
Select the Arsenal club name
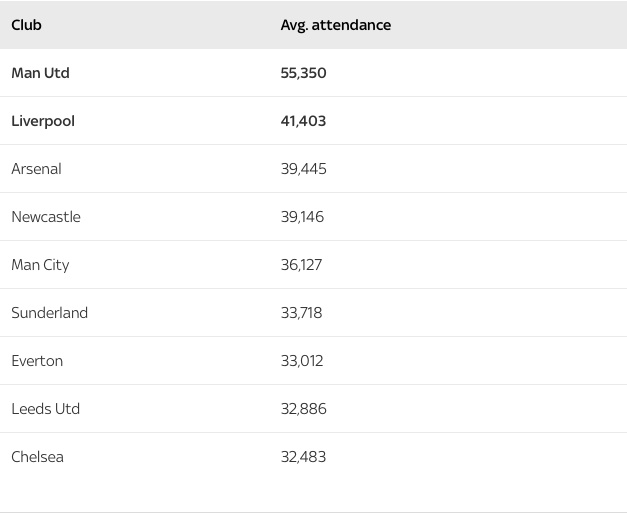point(36,169)
